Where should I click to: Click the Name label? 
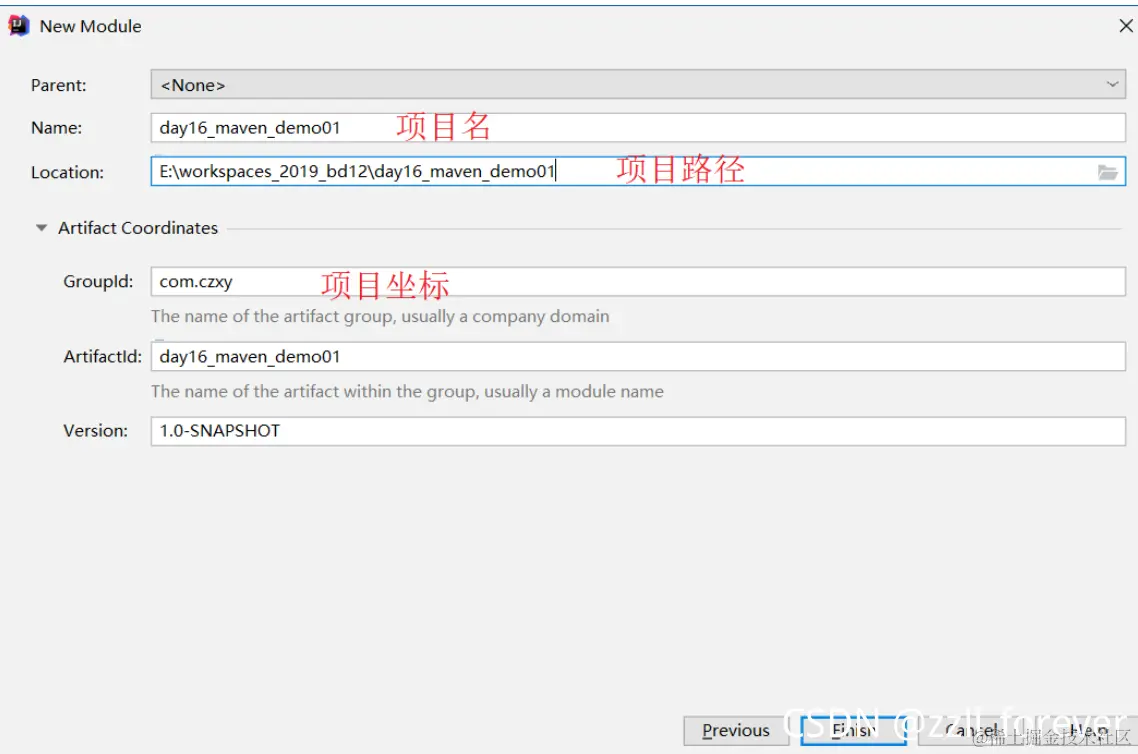point(57,128)
